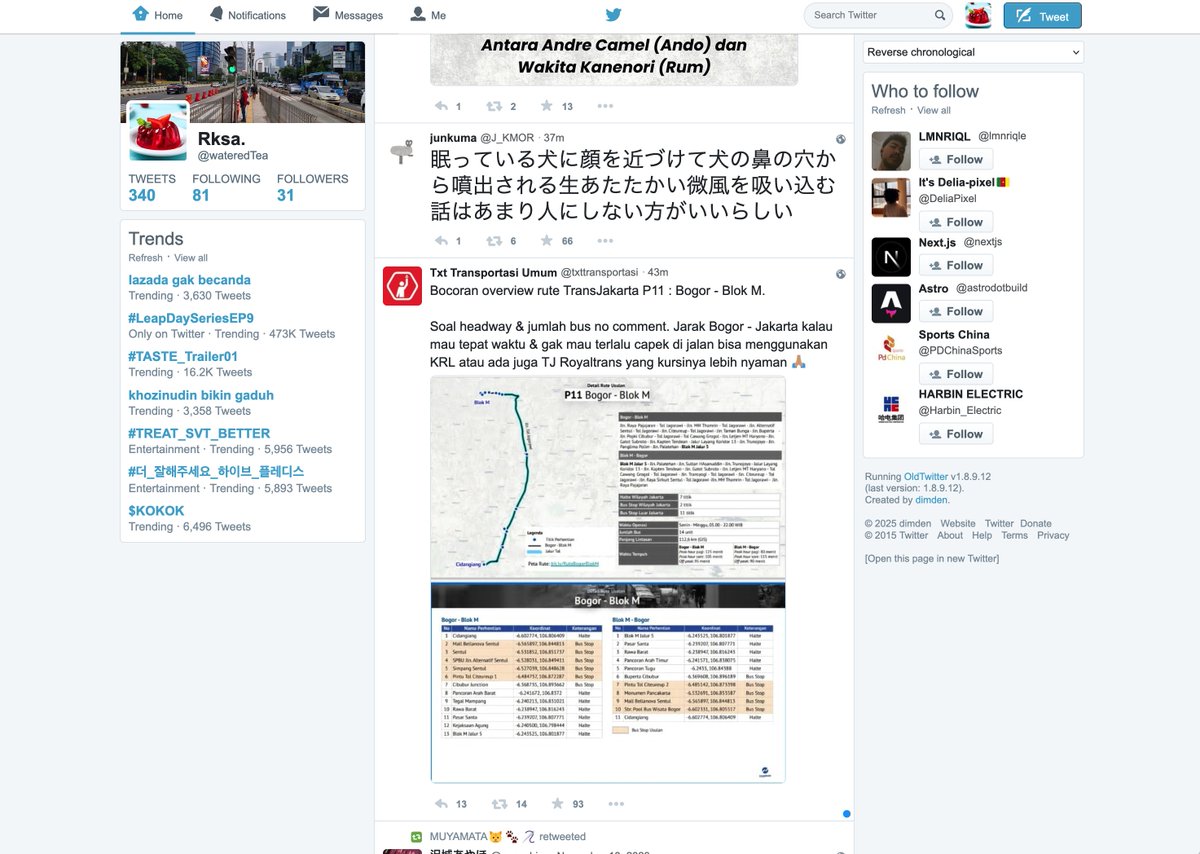Image resolution: width=1200 pixels, height=854 pixels.
Task: Open the Rksa. profile avatar
Action: (158, 131)
